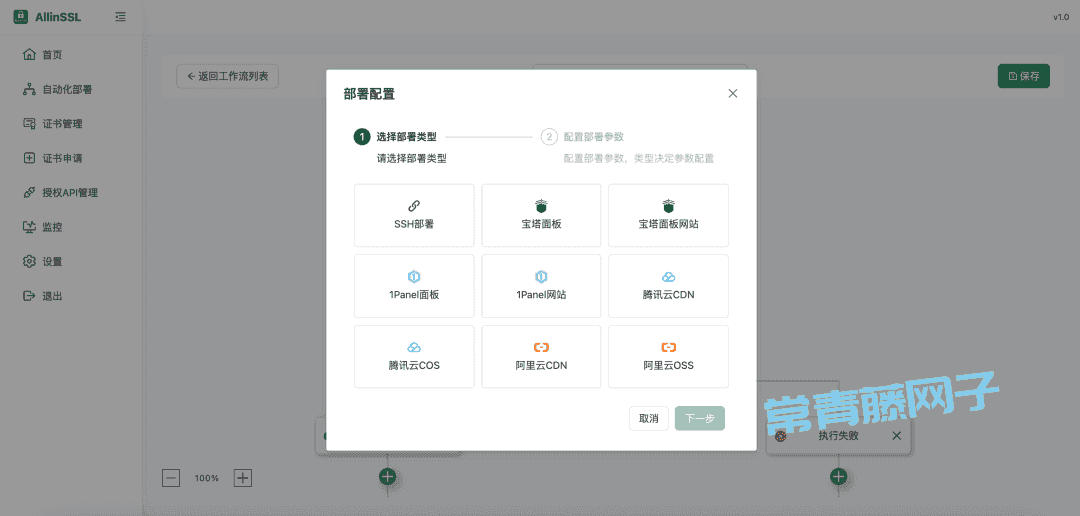Click the 腾讯云COS cloud icon
The image size is (1080, 516).
[x=414, y=347]
